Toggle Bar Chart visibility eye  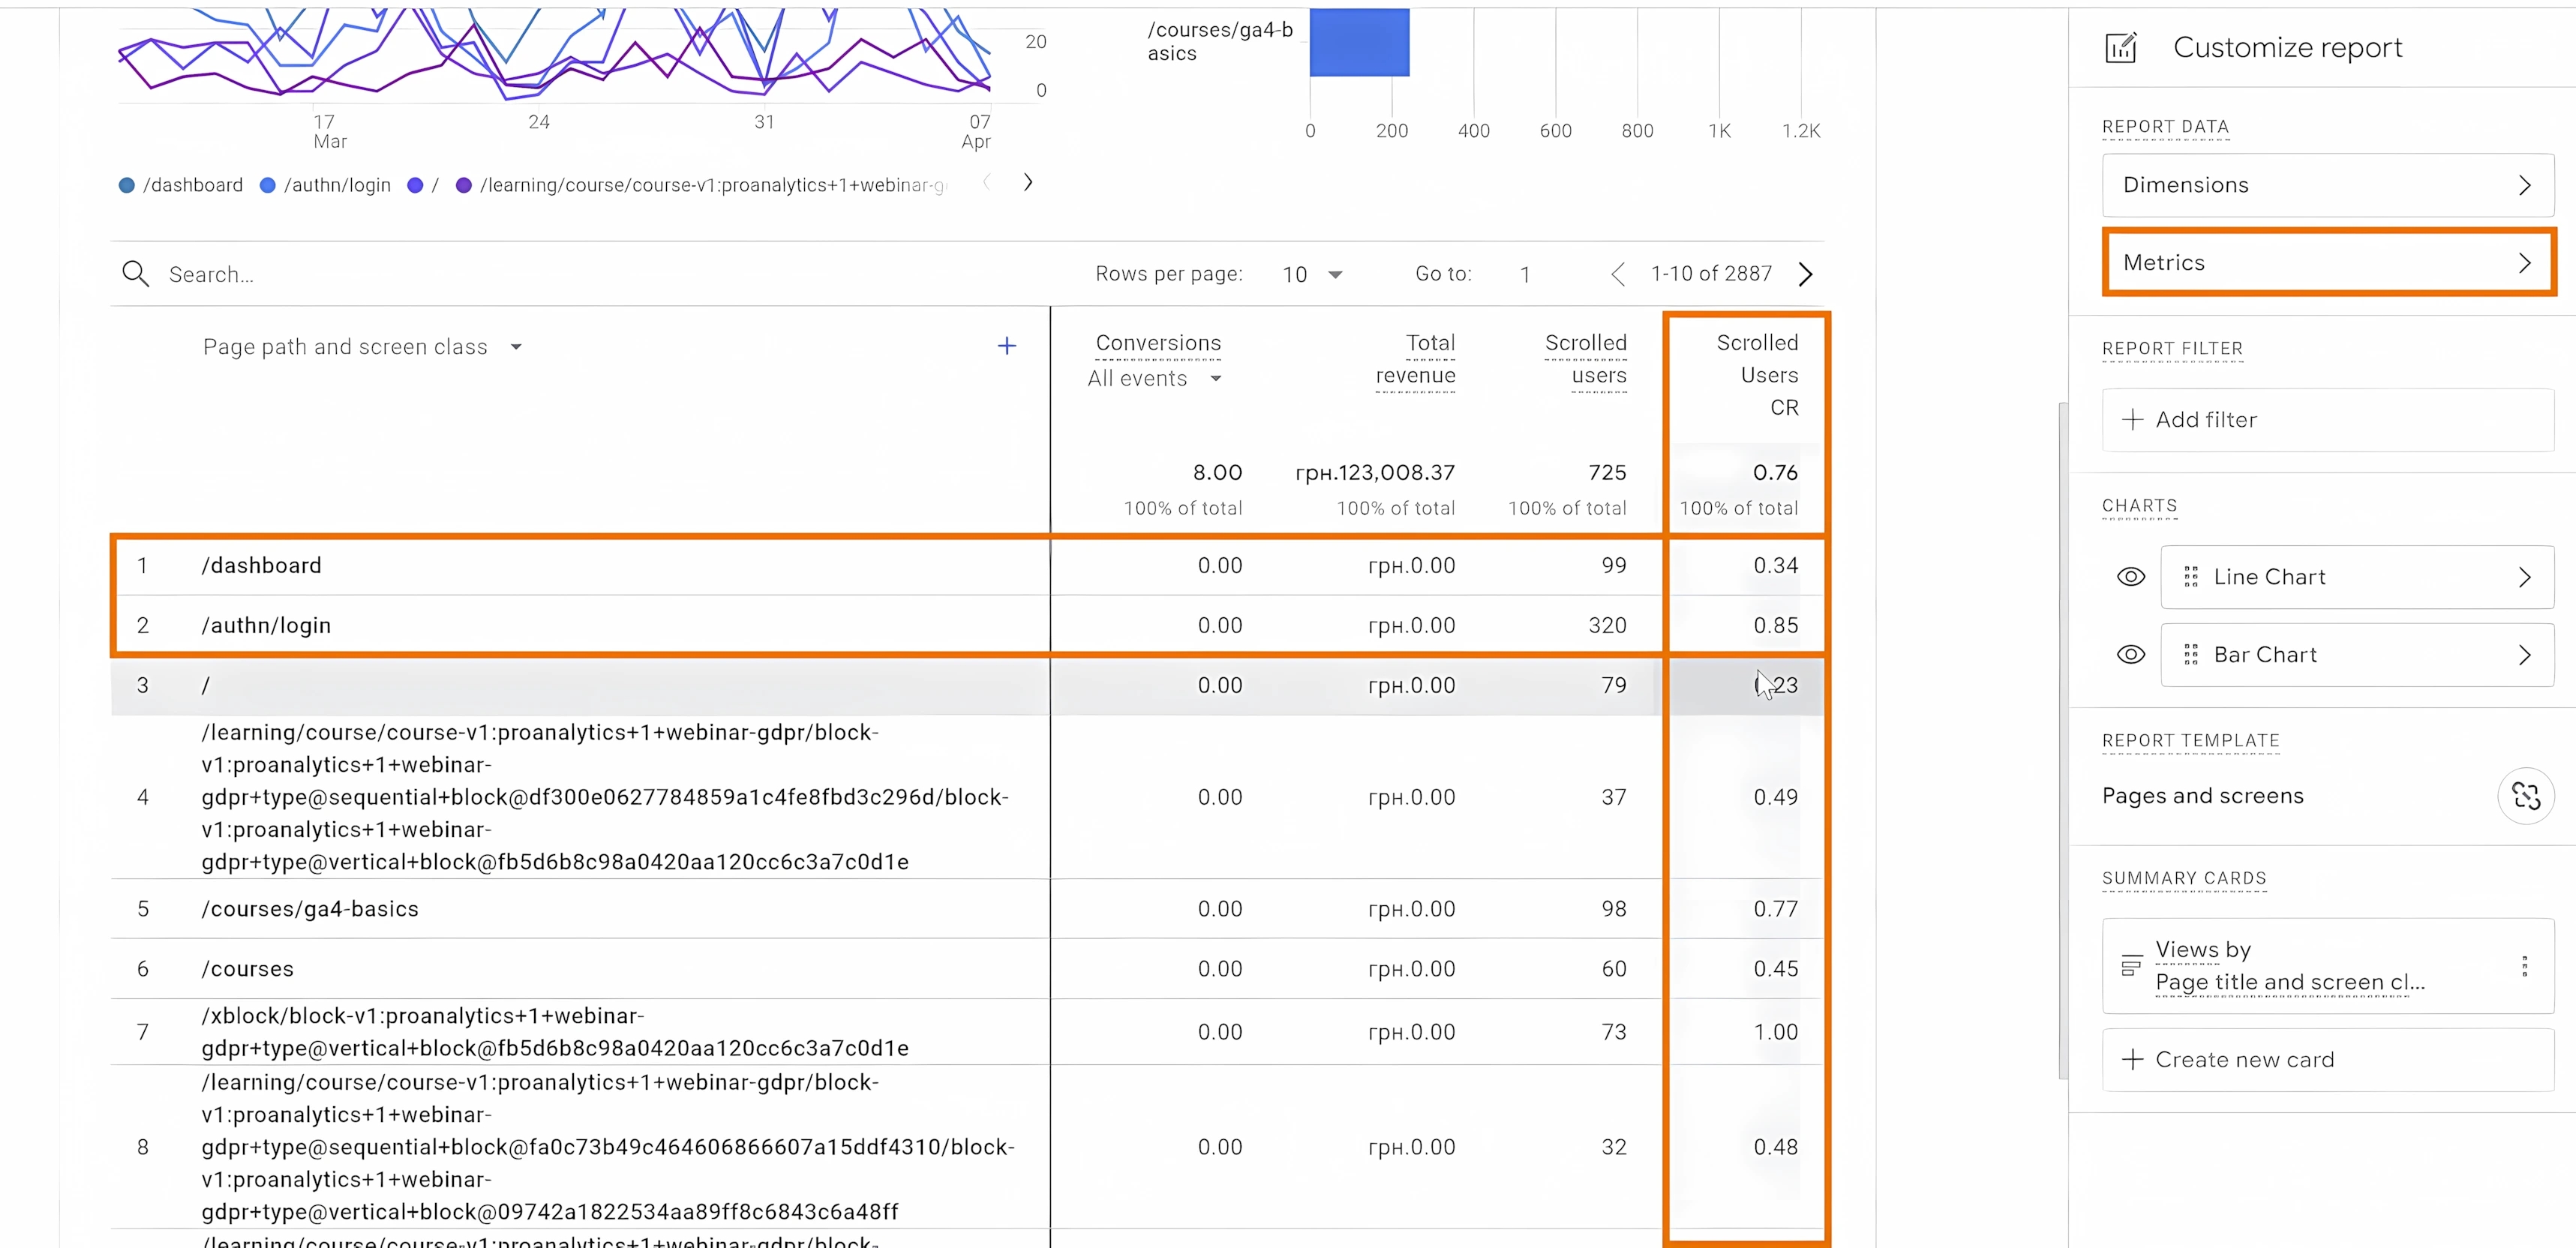point(2131,655)
